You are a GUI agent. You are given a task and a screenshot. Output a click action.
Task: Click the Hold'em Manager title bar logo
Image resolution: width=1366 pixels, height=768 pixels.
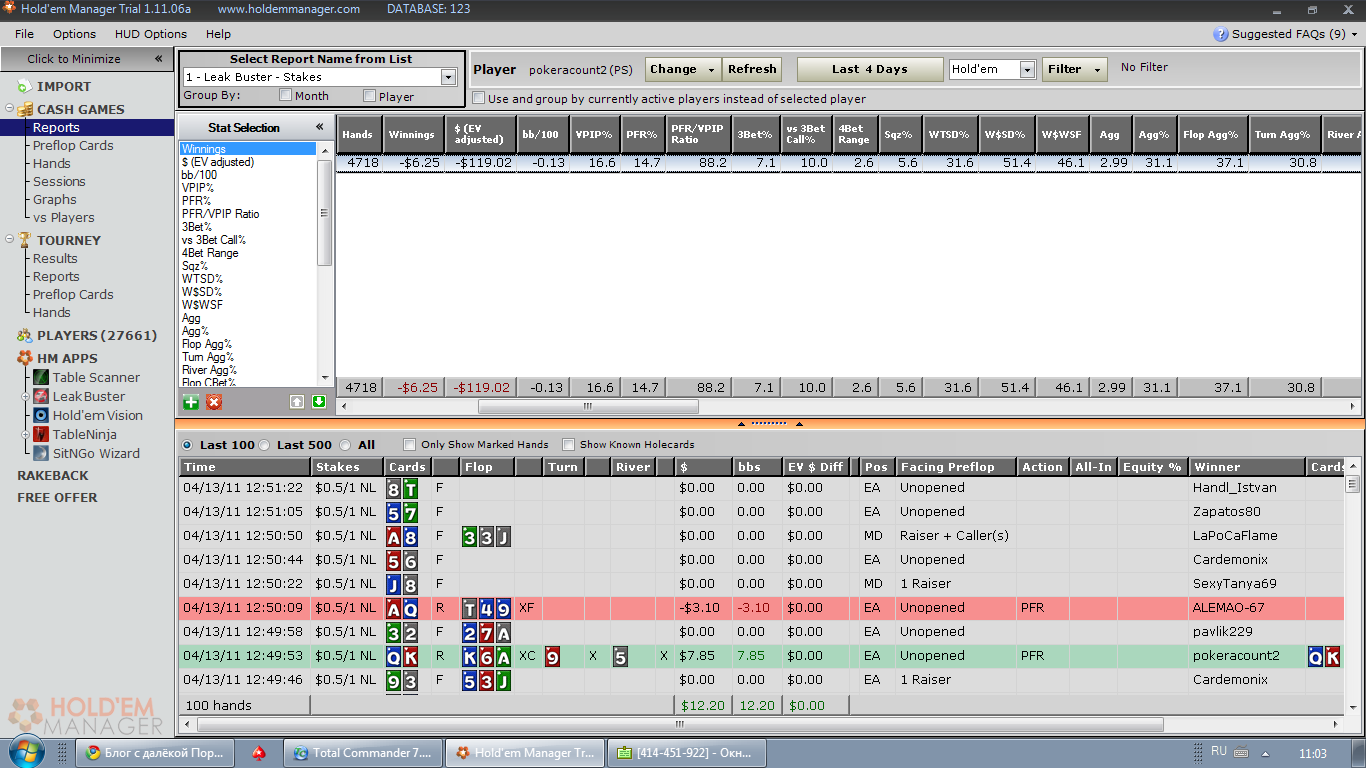(9, 9)
